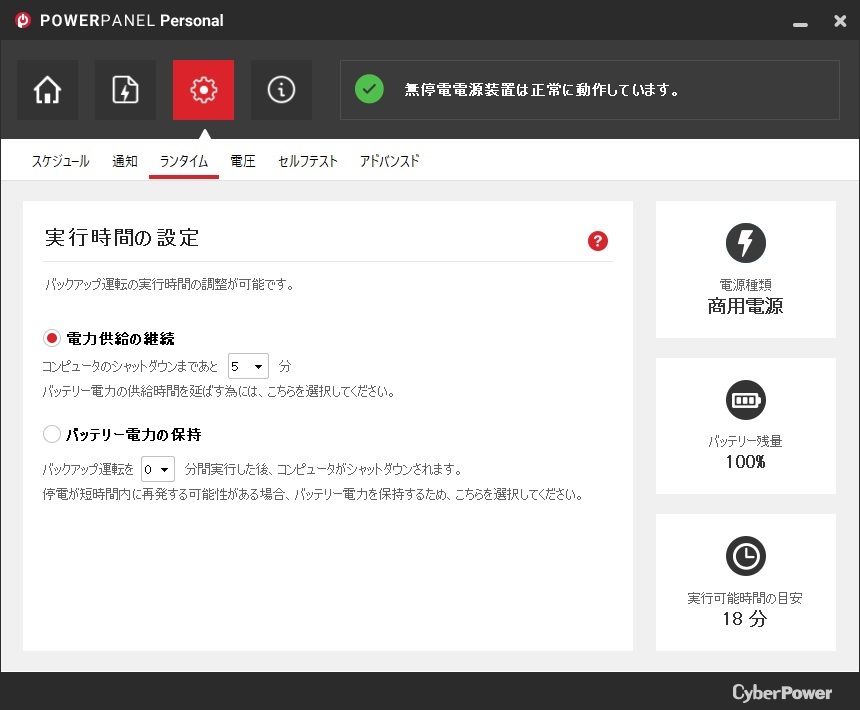Expand the 5 minute shutdown dropdown
Image resolution: width=860 pixels, height=710 pixels.
[248, 366]
